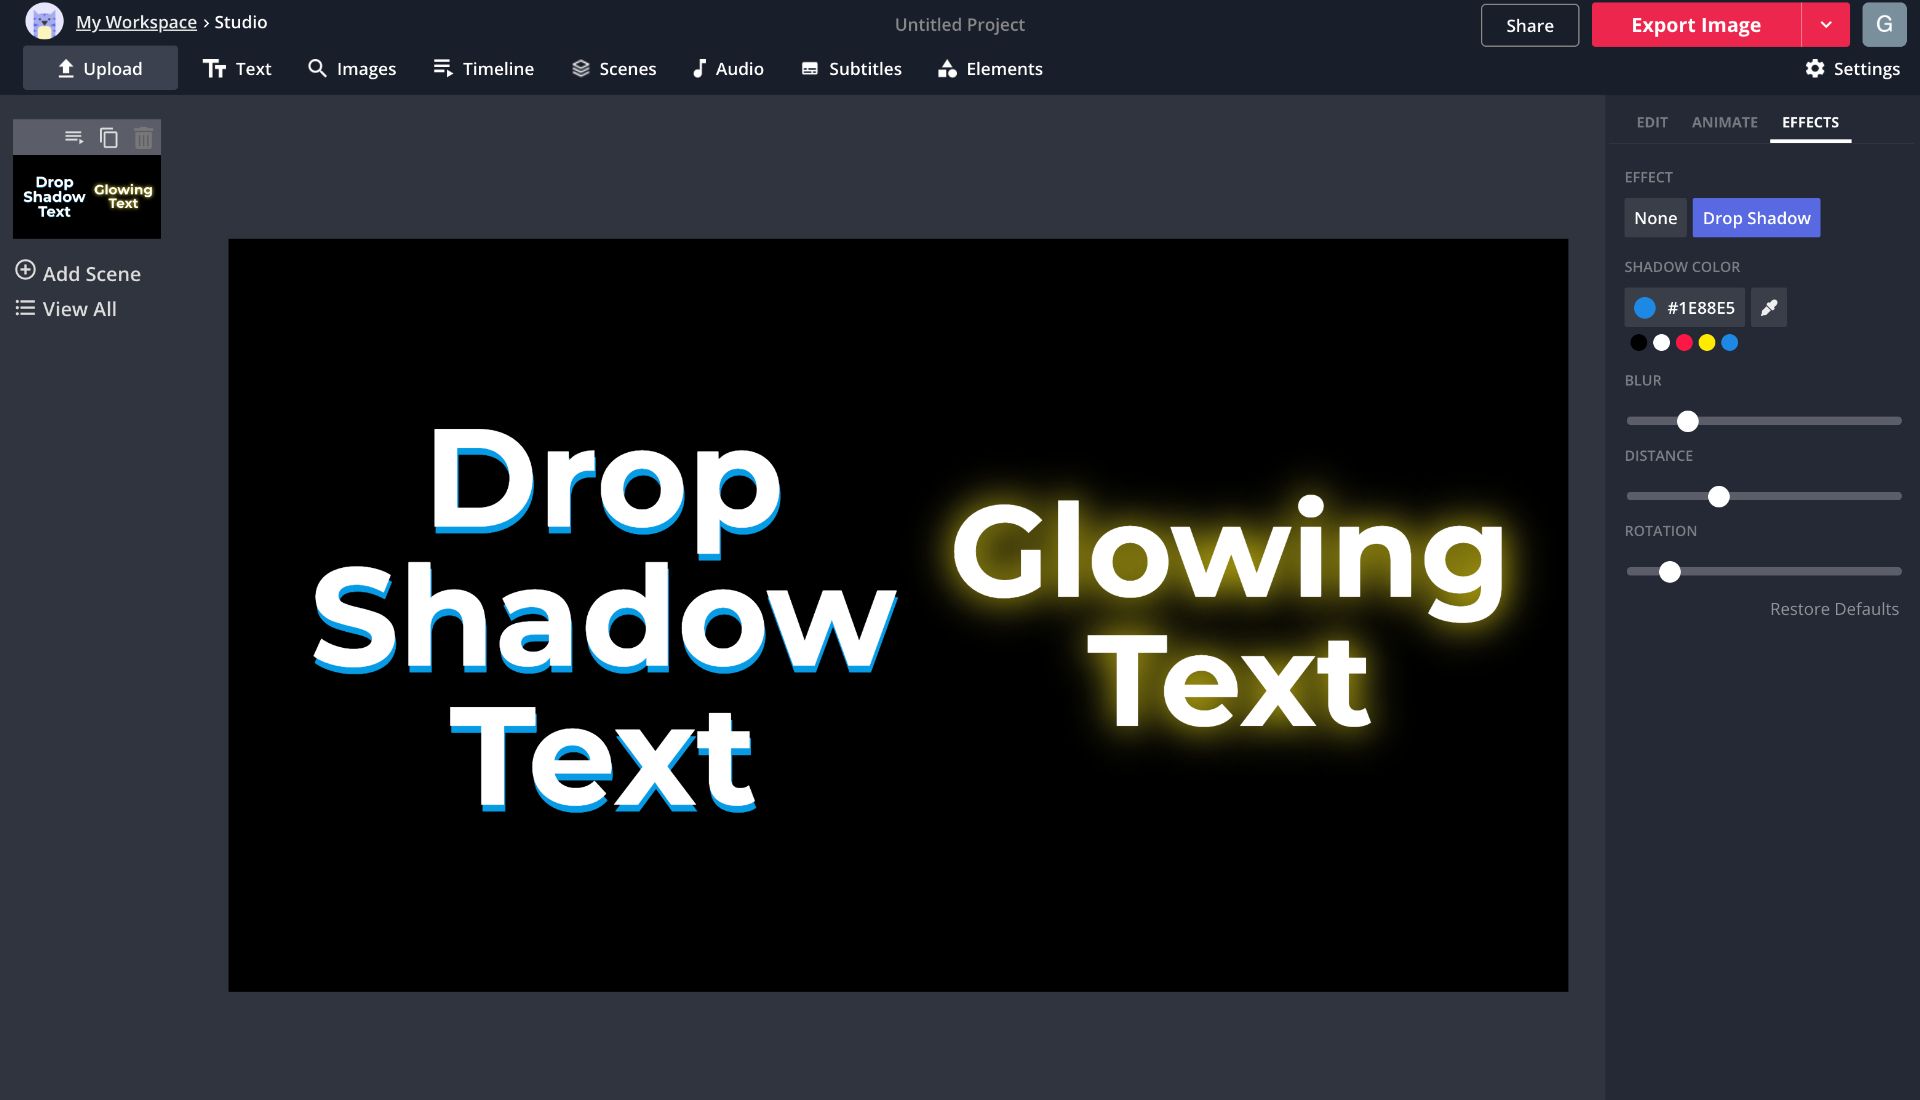This screenshot has width=1920, height=1100.
Task: Click the scene timeline list icon
Action: click(x=74, y=137)
